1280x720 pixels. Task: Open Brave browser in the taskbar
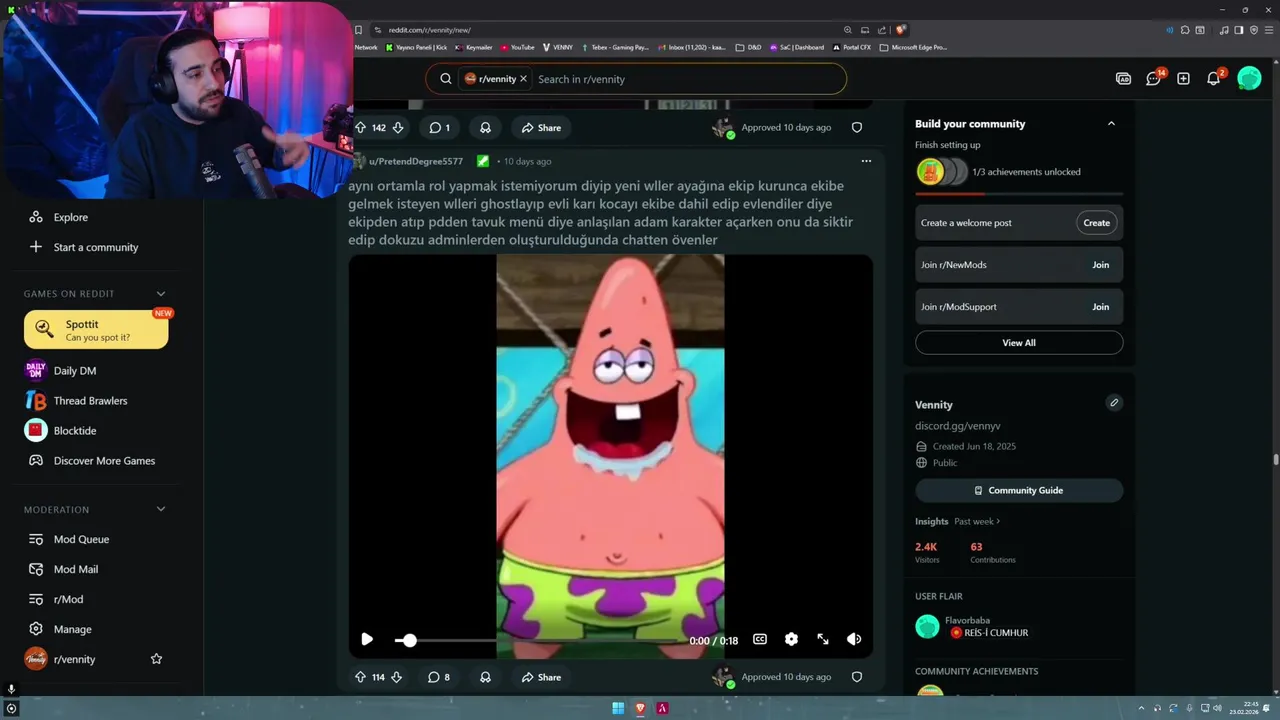point(641,708)
